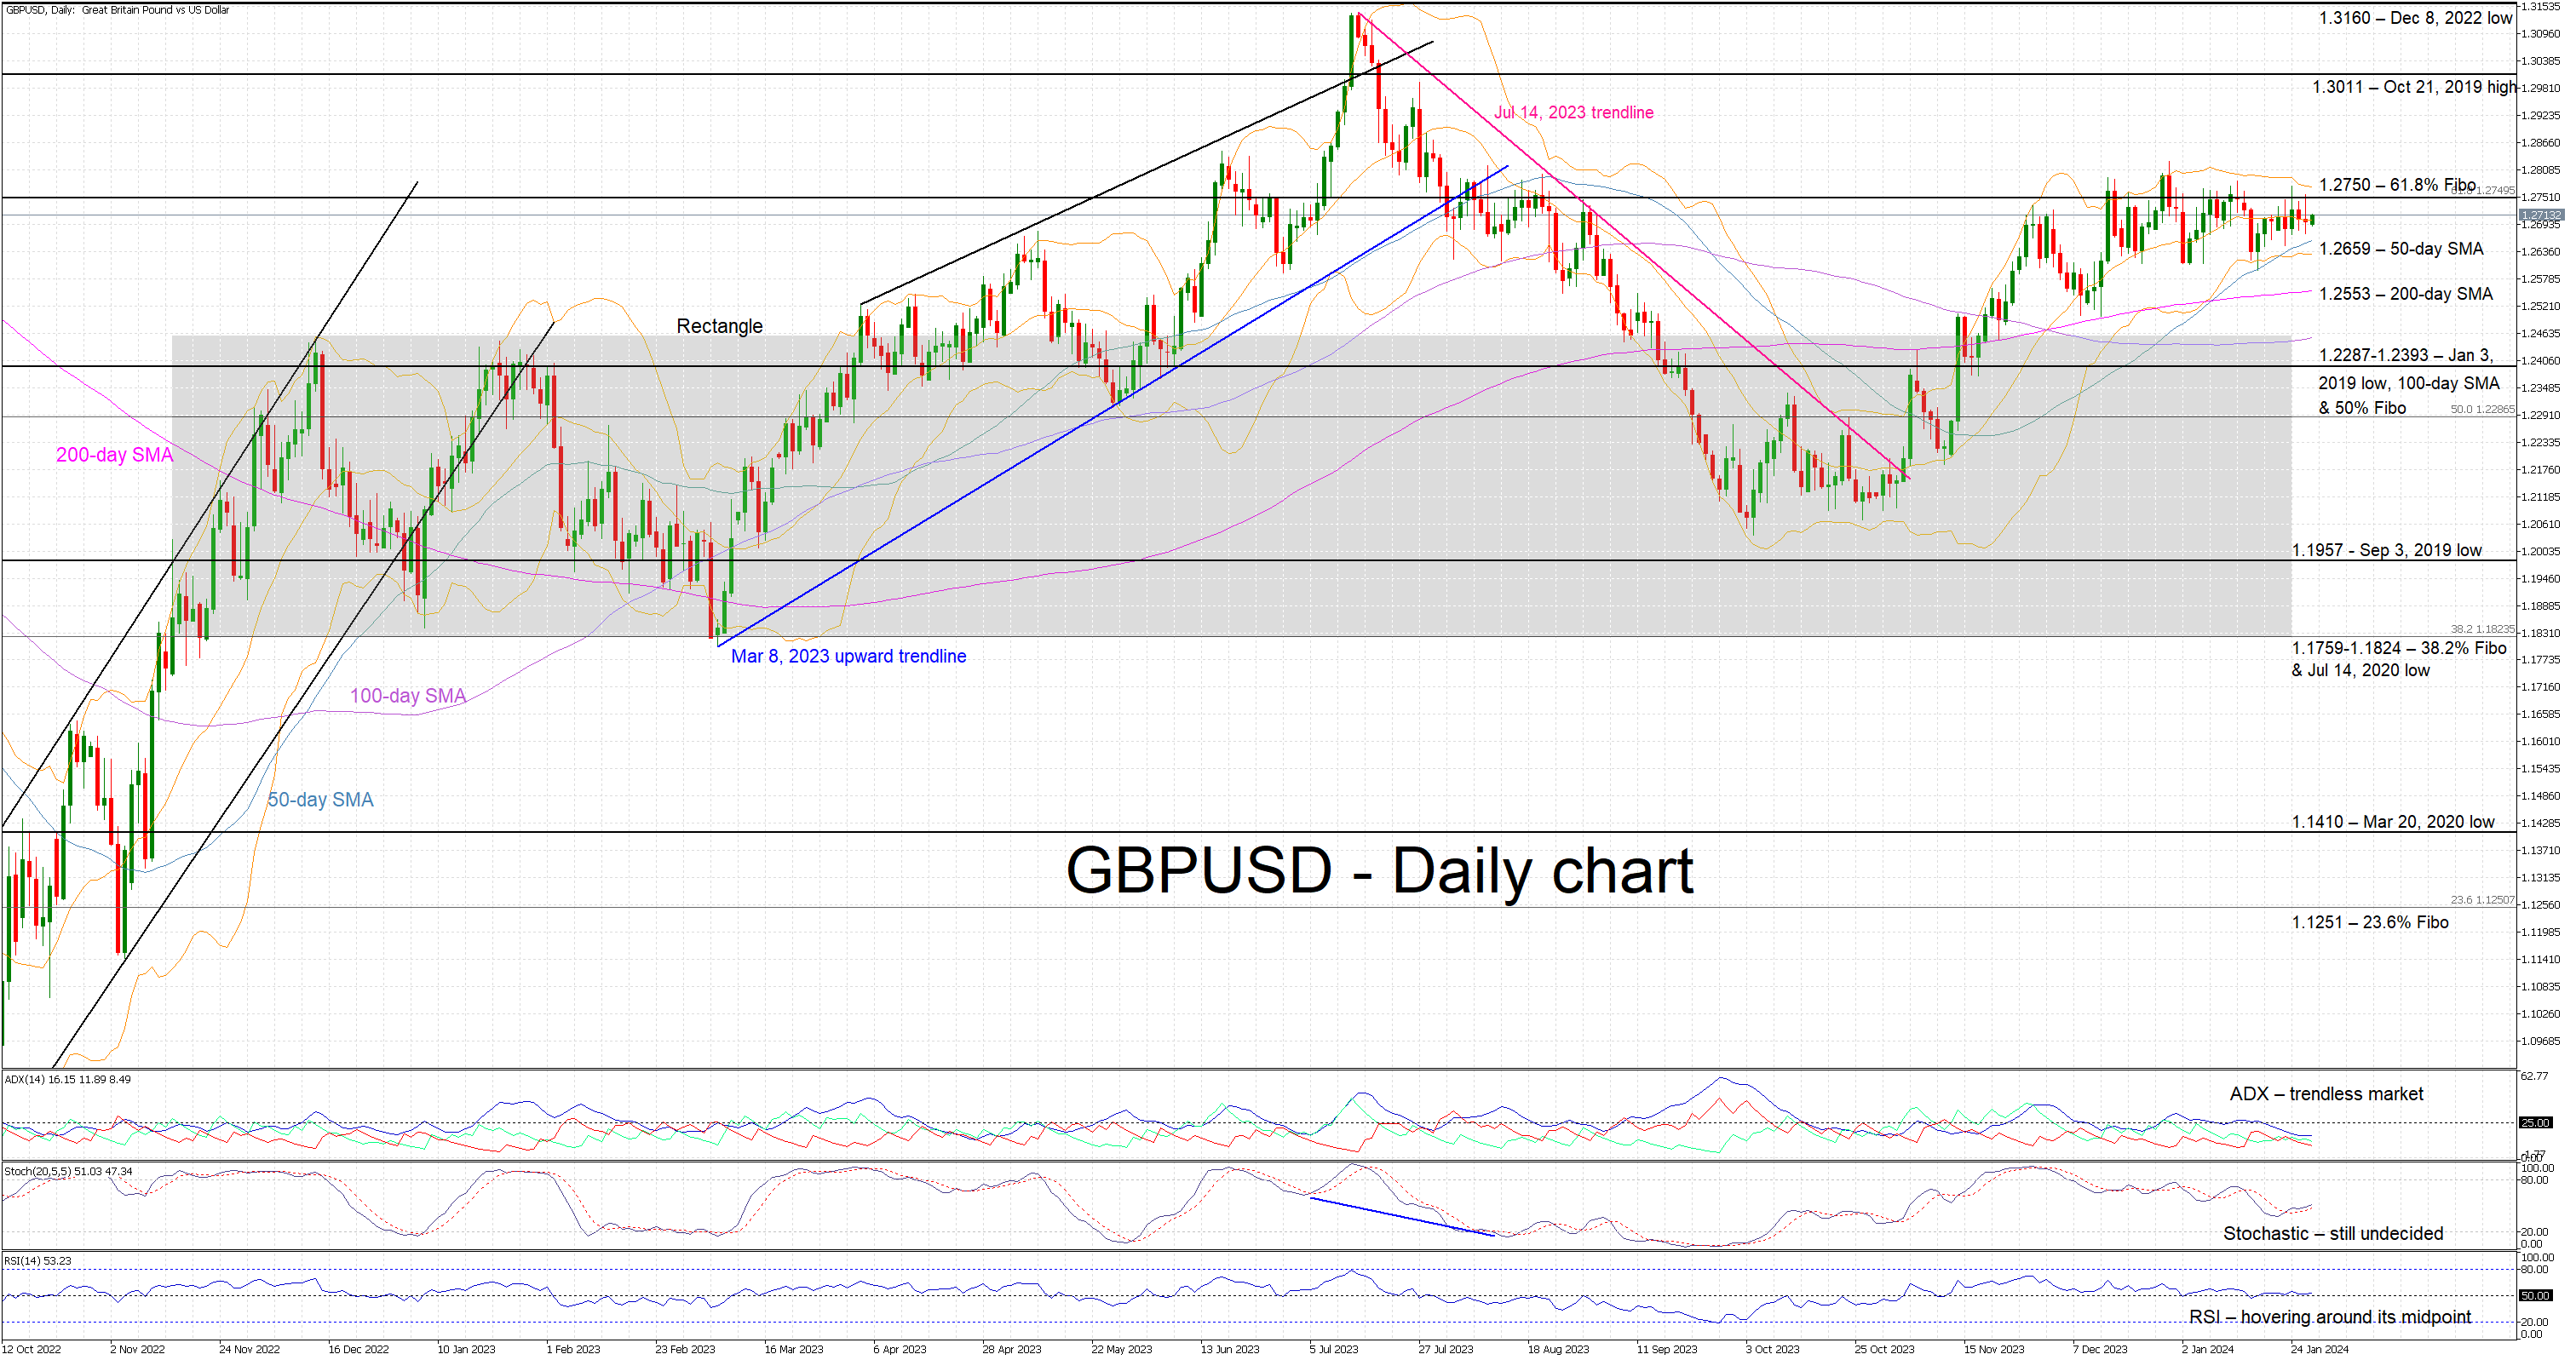The width and height of the screenshot is (2576, 1360).
Task: Click the purple 100-day SMA label
Action: pyautogui.click(x=407, y=696)
